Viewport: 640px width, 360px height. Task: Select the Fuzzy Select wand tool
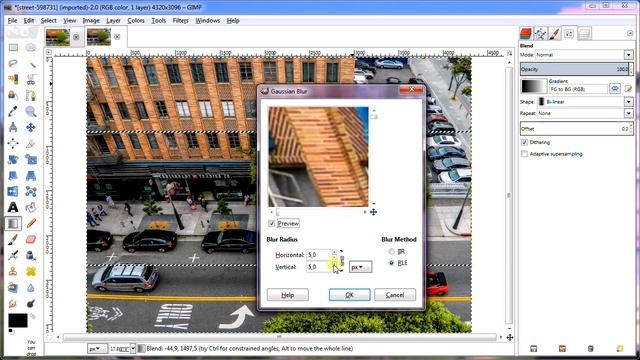tap(31, 63)
